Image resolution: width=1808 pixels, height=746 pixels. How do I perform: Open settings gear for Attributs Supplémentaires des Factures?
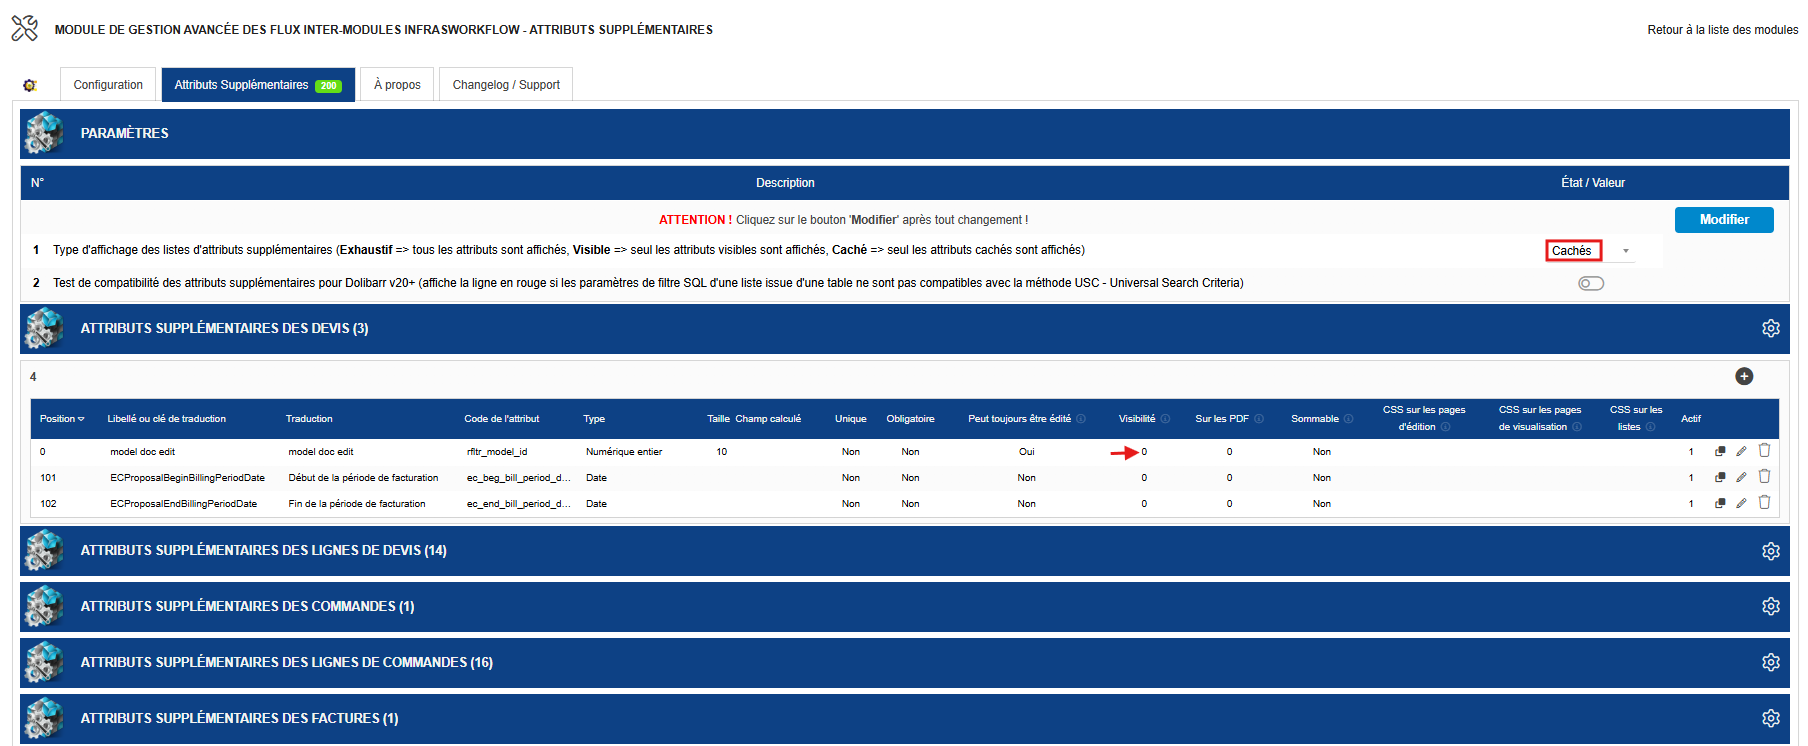click(1771, 718)
